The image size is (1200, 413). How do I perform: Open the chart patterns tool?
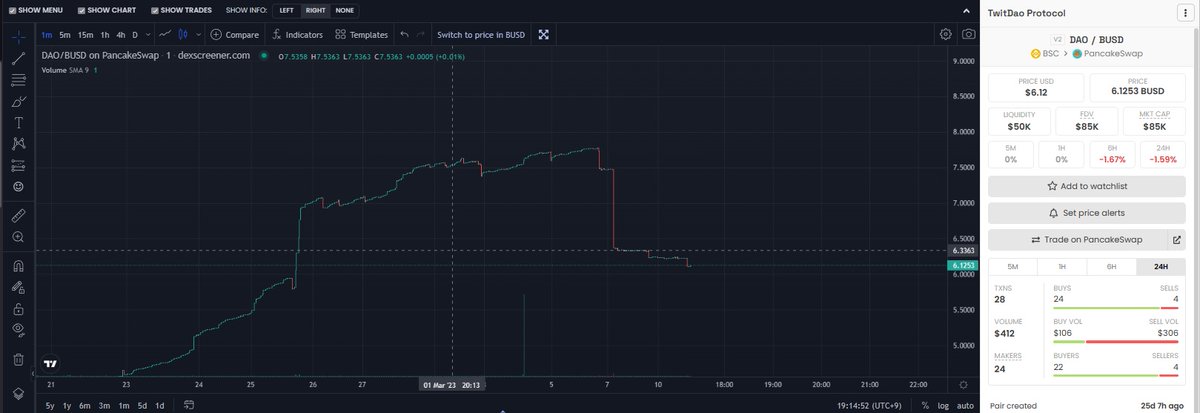click(x=18, y=144)
